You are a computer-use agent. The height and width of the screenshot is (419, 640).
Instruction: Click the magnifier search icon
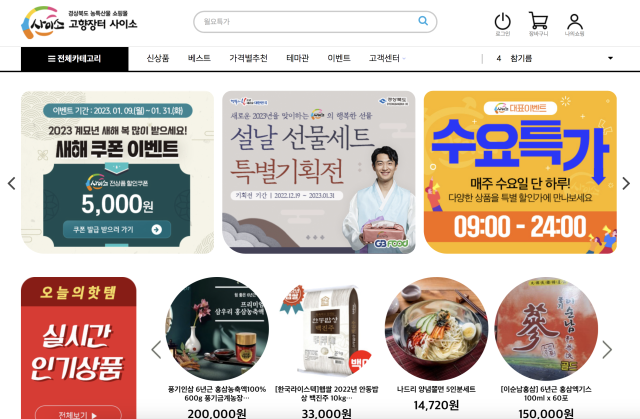423,21
